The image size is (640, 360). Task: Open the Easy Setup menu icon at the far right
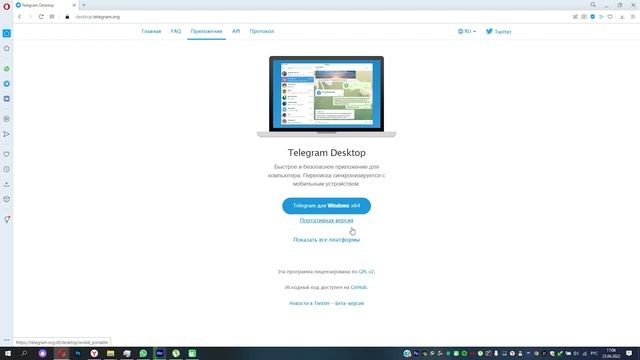633,17
